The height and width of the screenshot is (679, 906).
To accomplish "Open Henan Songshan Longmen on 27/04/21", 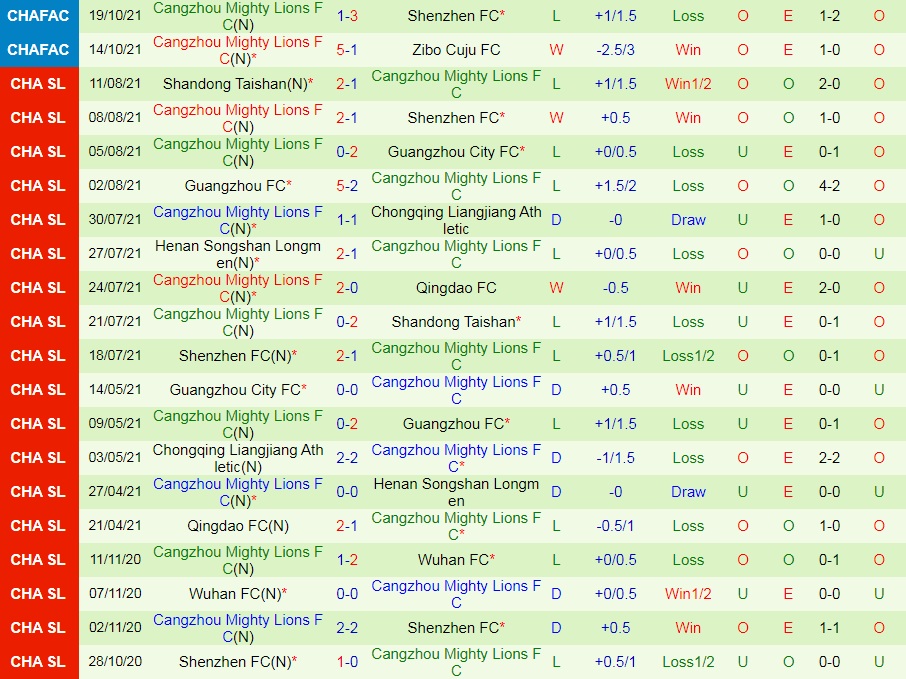I will tap(456, 492).
